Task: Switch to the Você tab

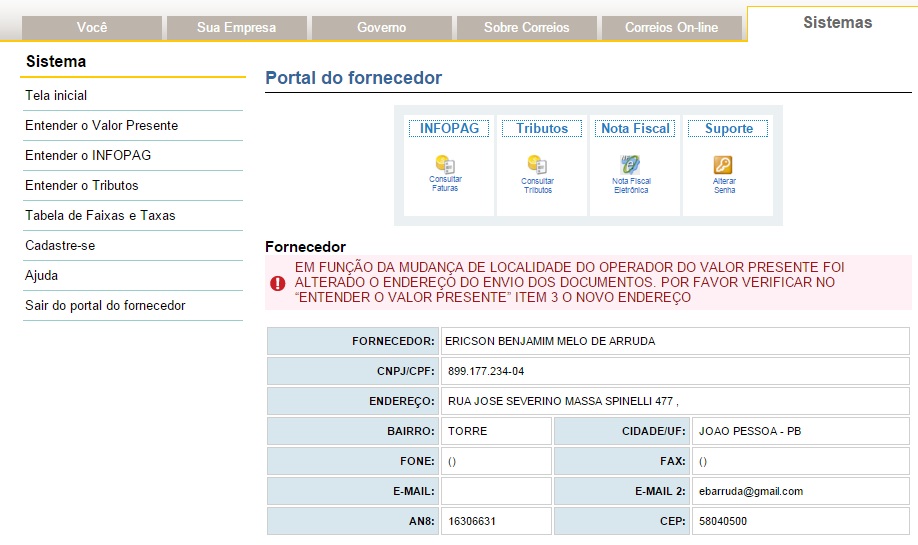Action: click(92, 28)
